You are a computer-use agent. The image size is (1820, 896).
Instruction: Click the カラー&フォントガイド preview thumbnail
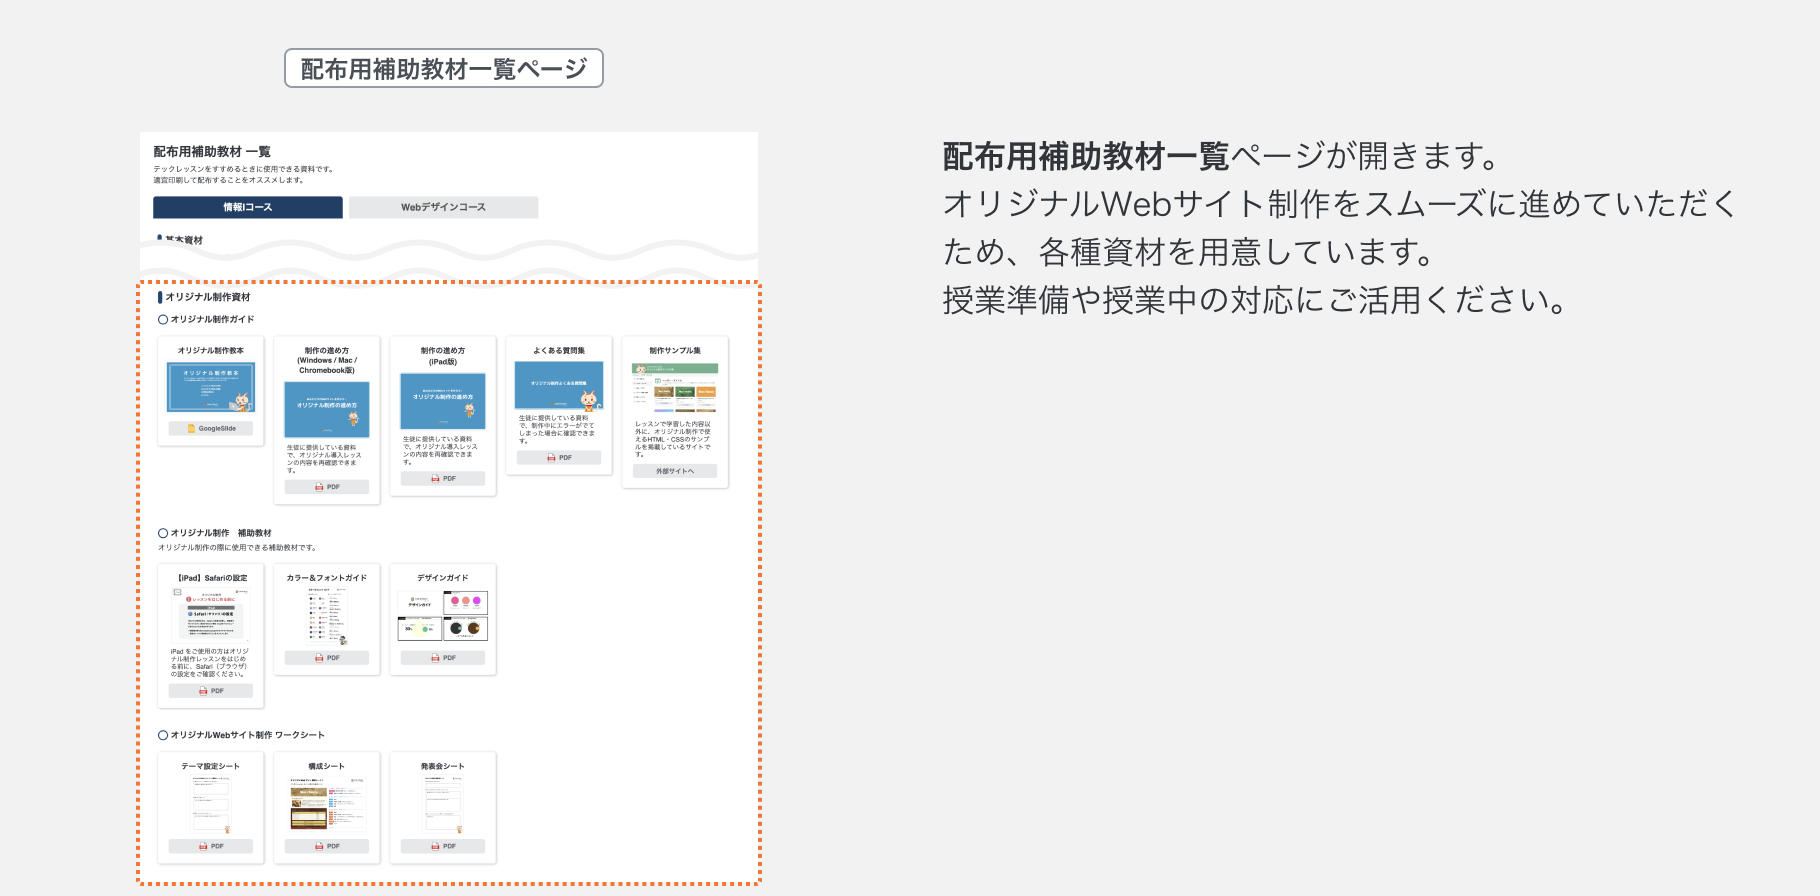click(x=327, y=616)
